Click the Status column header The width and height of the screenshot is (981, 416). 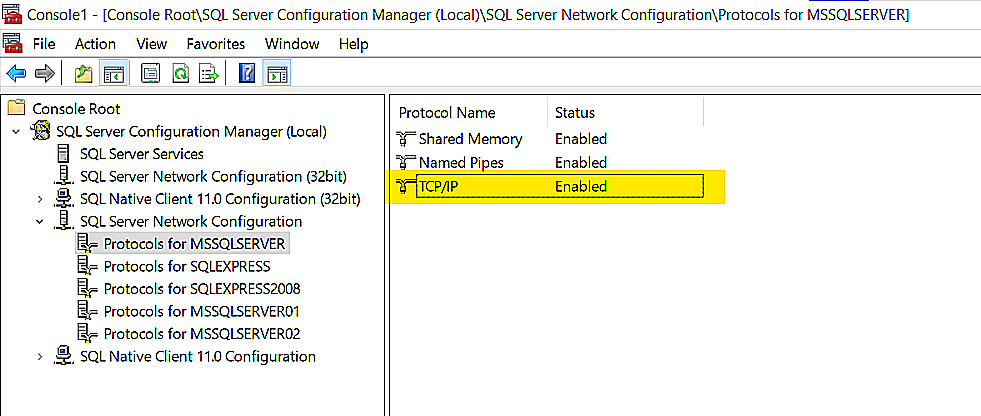click(575, 113)
